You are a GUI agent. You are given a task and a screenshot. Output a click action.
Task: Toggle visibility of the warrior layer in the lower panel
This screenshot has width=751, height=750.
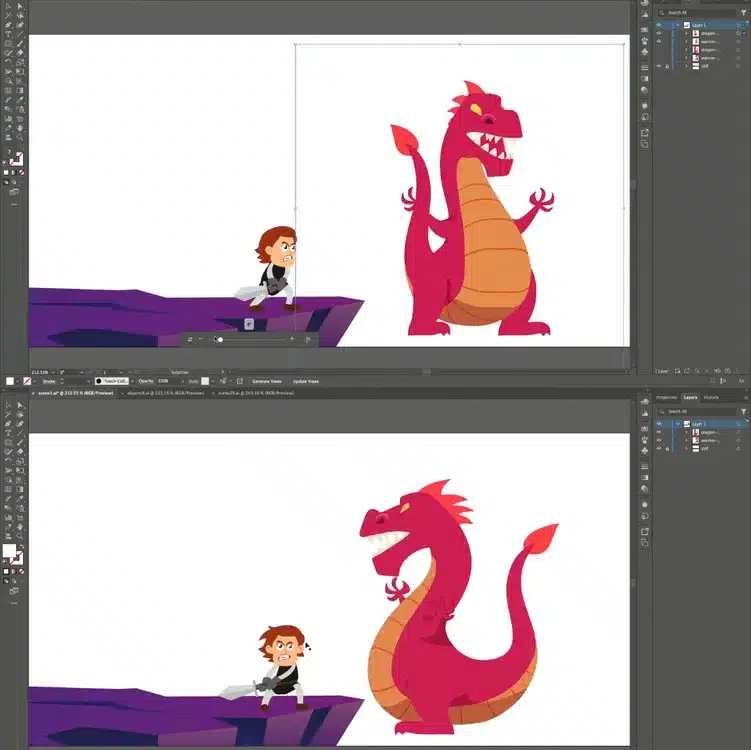(658, 440)
